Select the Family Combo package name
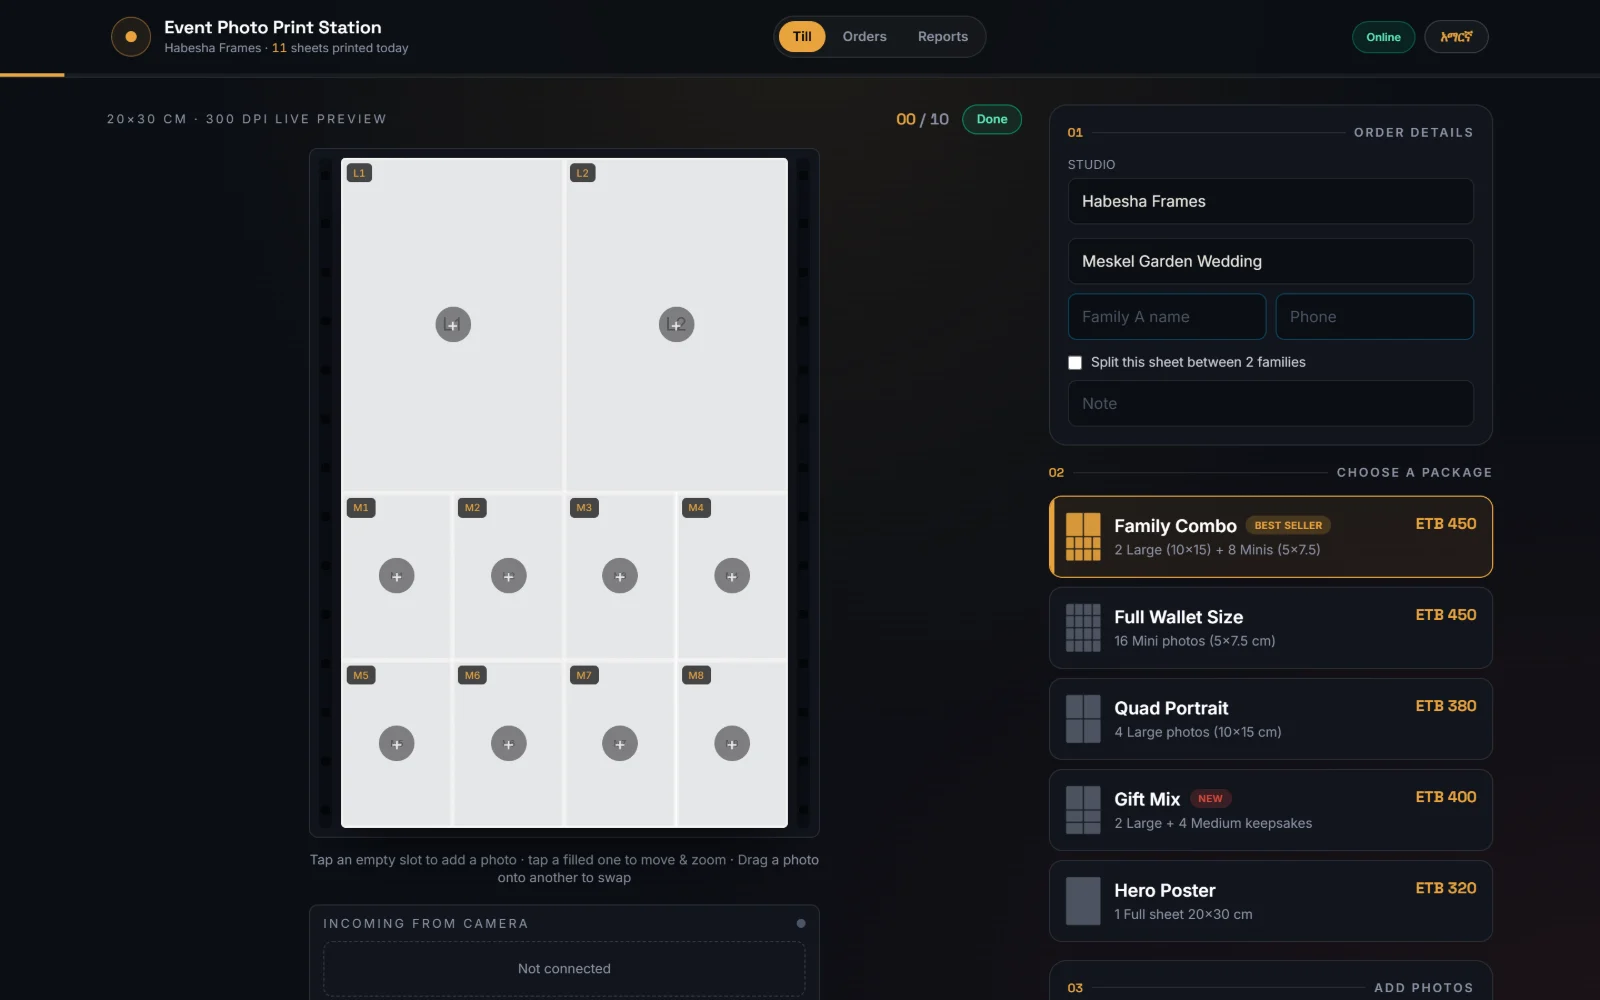This screenshot has width=1600, height=1000. pyautogui.click(x=1175, y=526)
